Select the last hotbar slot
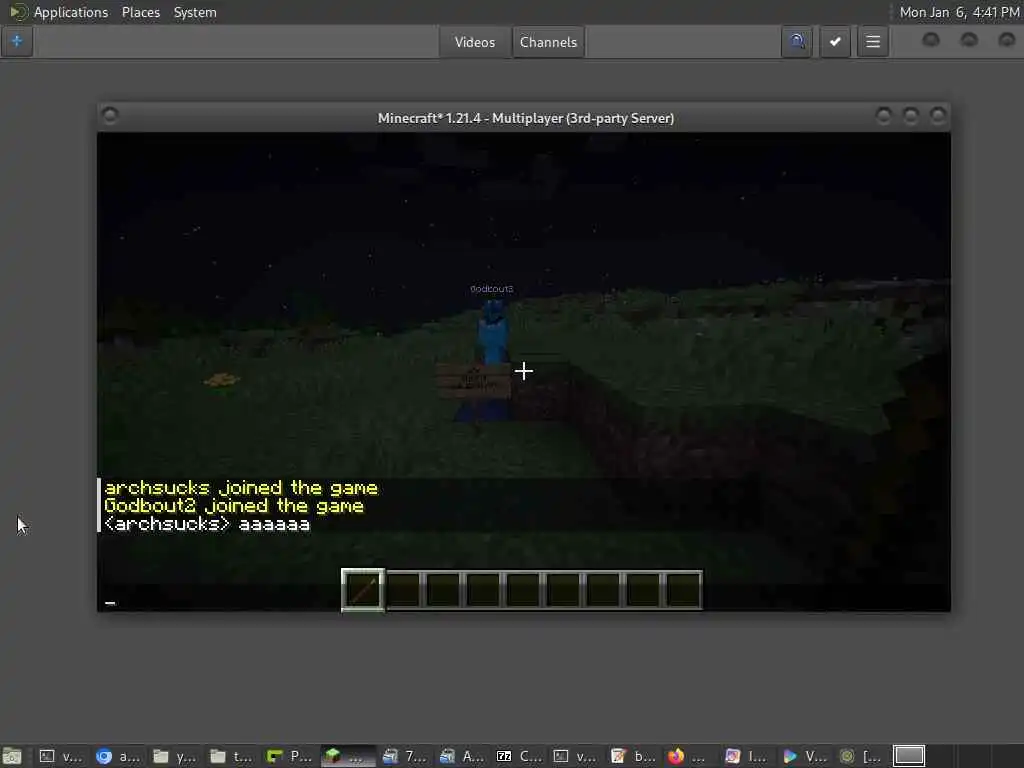Screen dimensions: 1024x768 (683, 590)
